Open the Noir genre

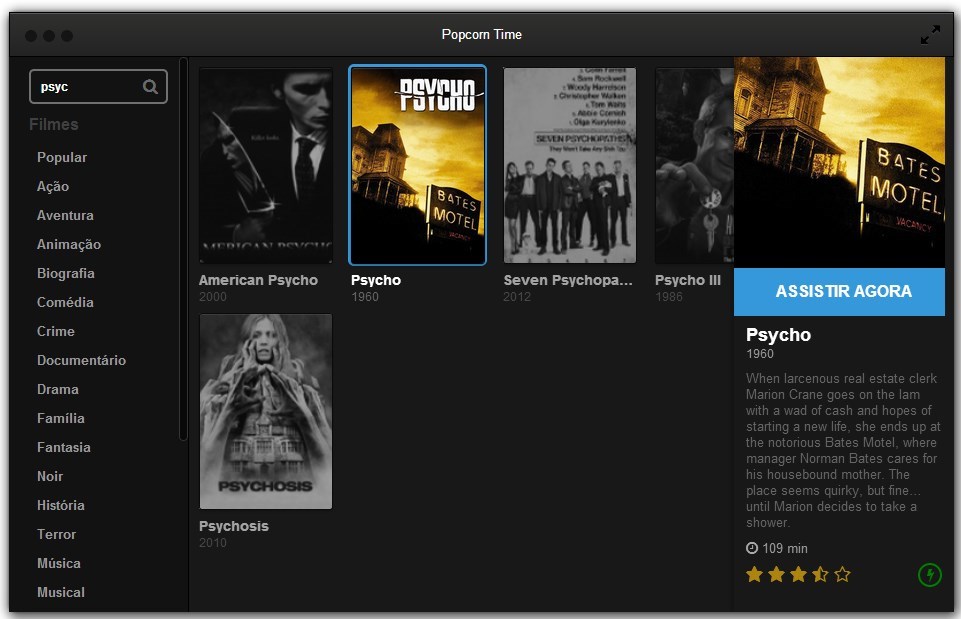click(x=50, y=476)
